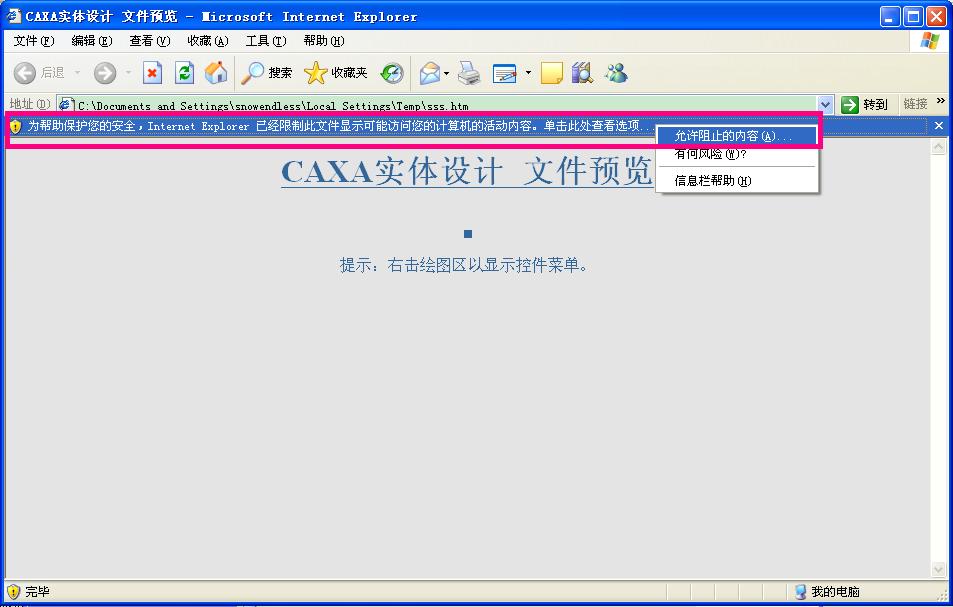Click the shield icon on information bar
This screenshot has width=953, height=607.
[15, 126]
